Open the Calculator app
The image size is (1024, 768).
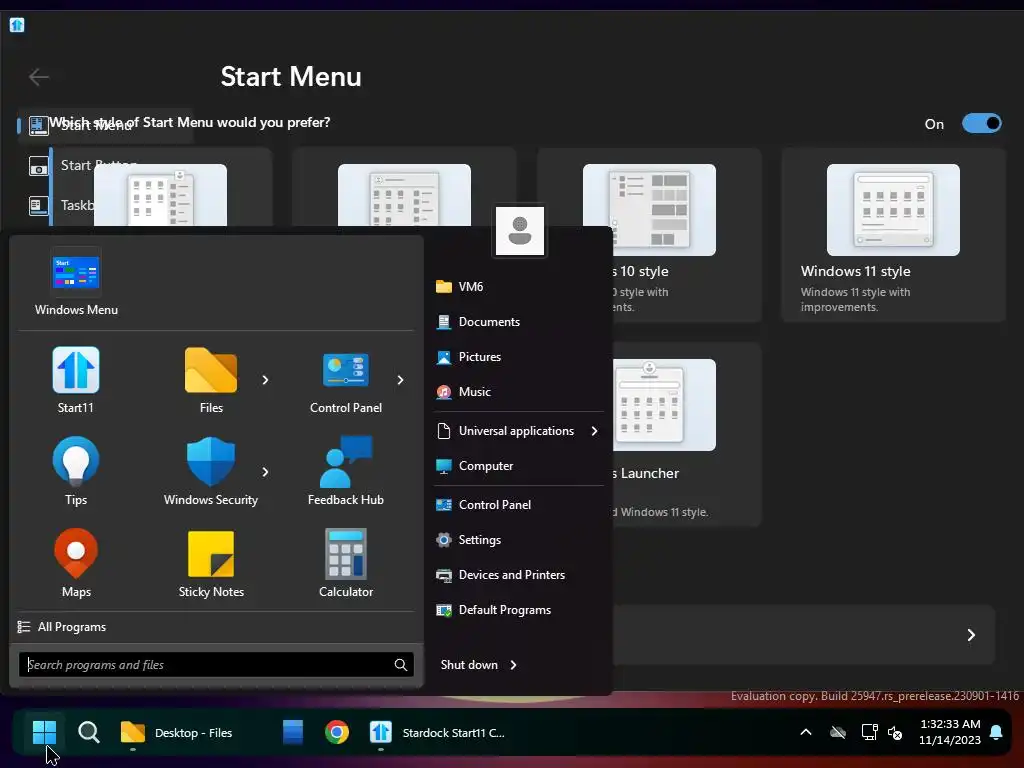tap(345, 564)
